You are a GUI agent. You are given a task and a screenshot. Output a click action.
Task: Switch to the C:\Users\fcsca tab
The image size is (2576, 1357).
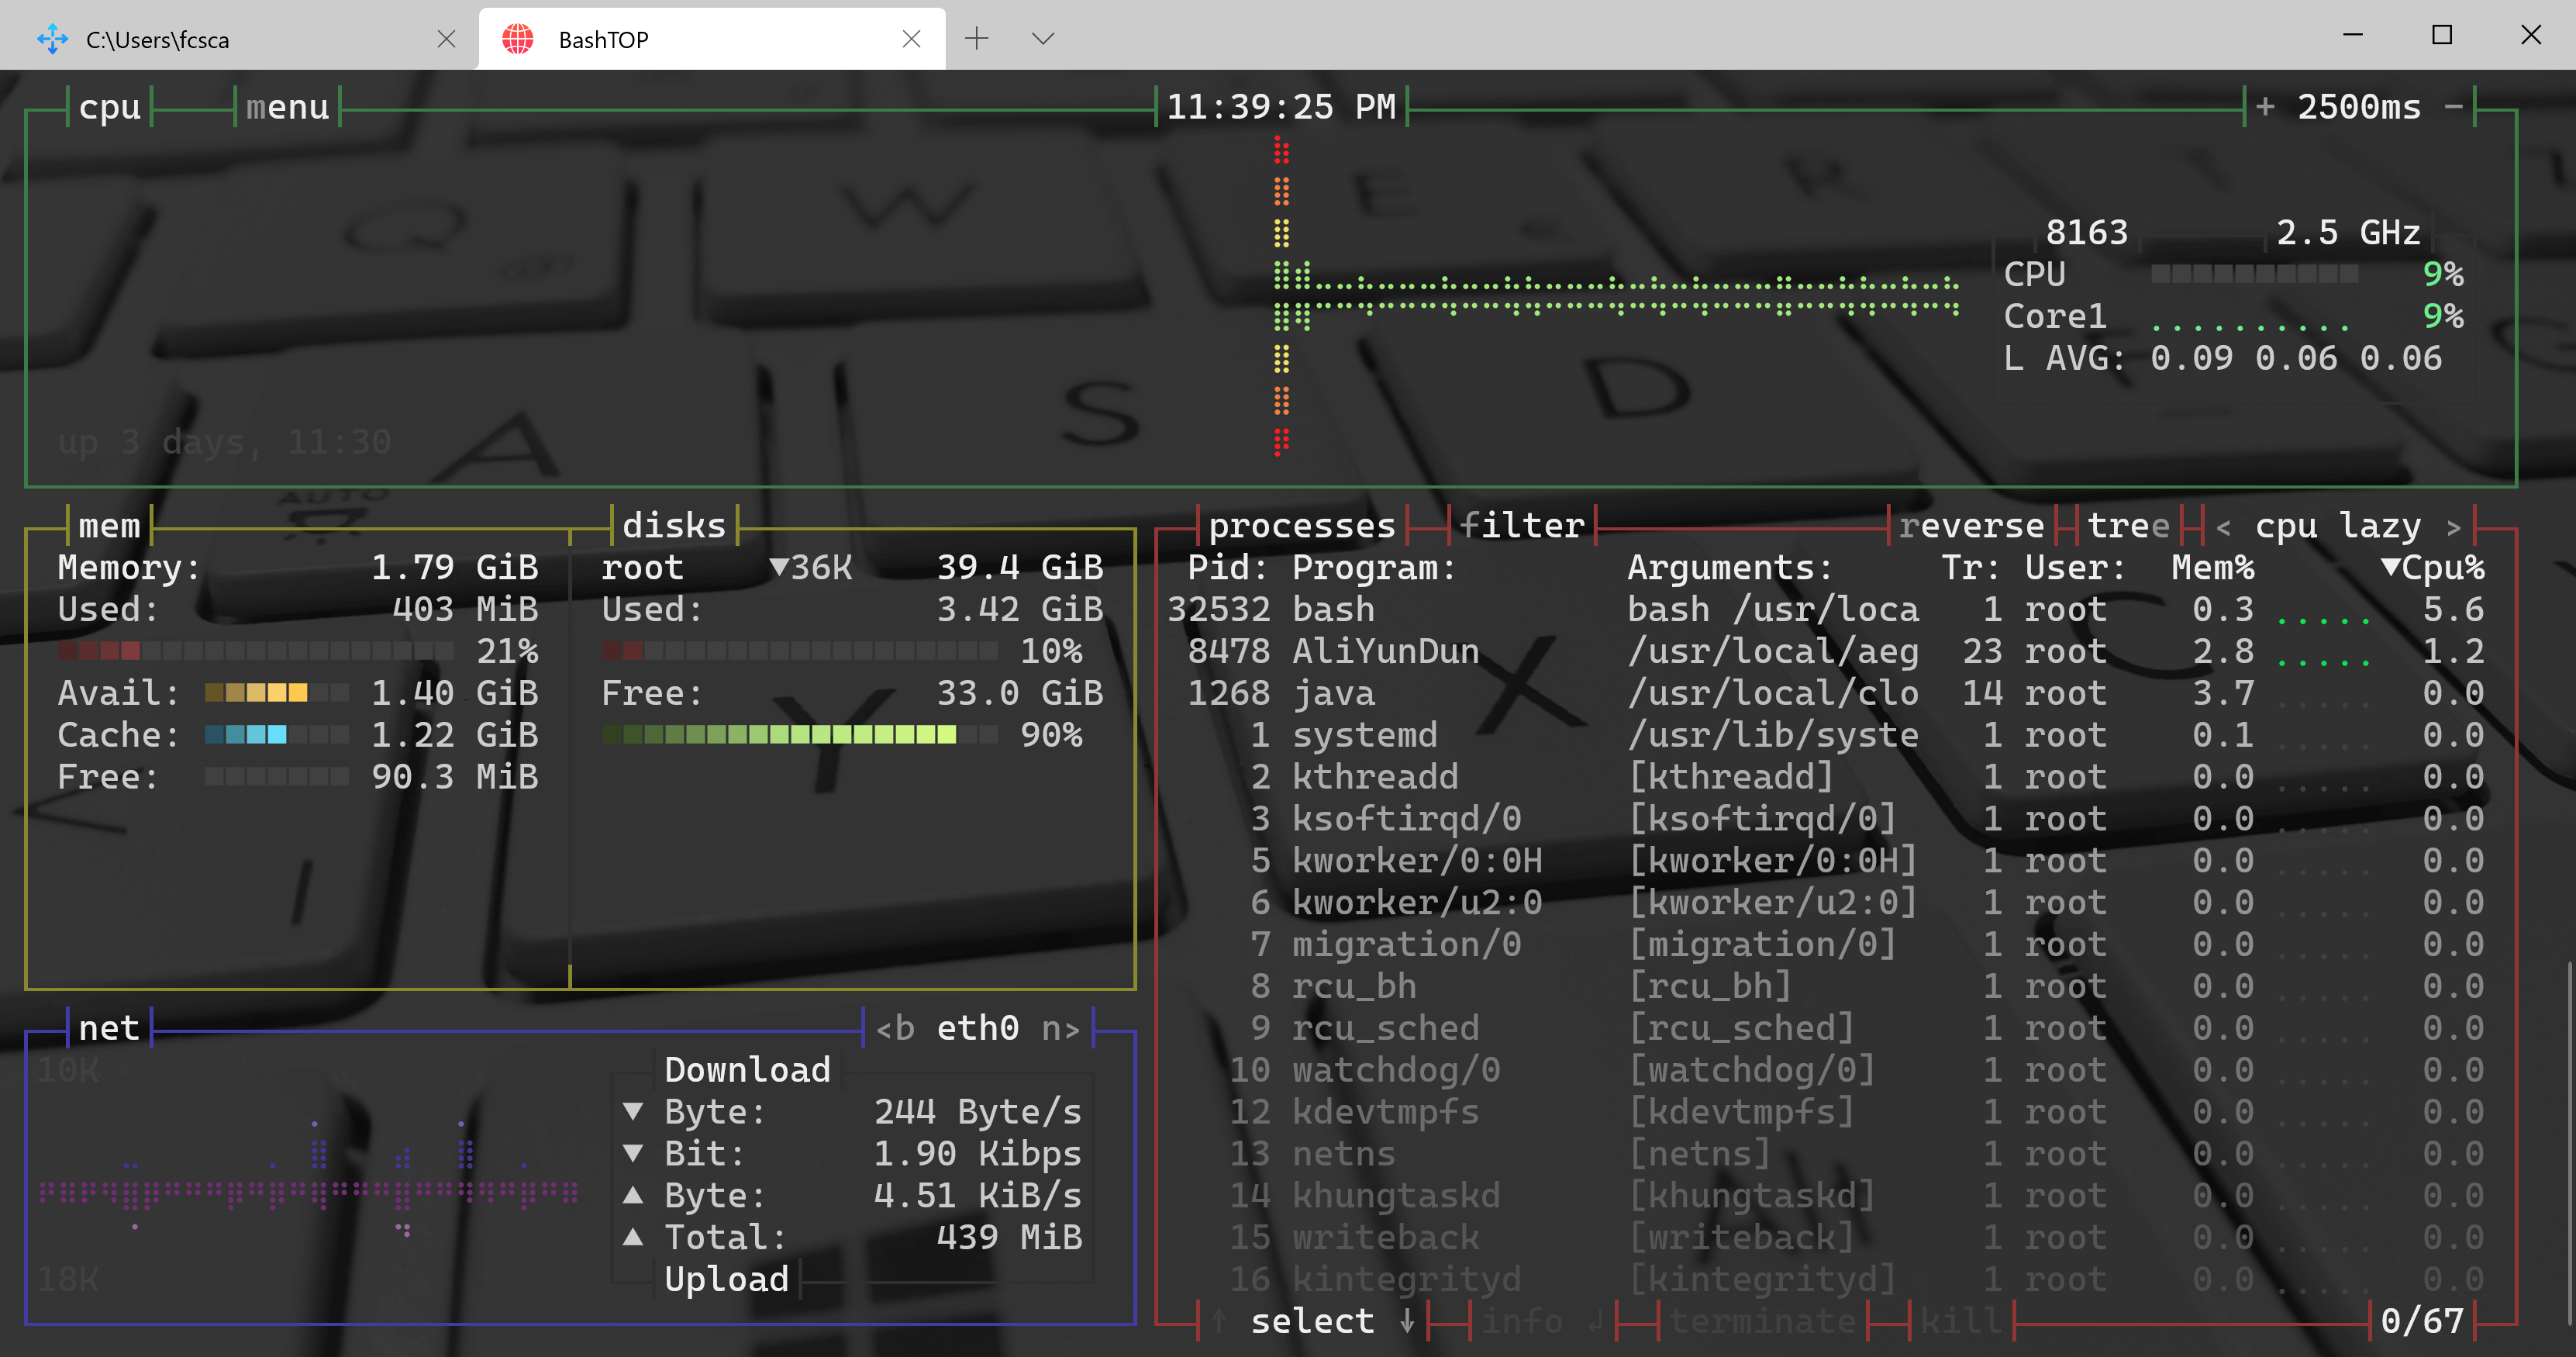pos(157,39)
